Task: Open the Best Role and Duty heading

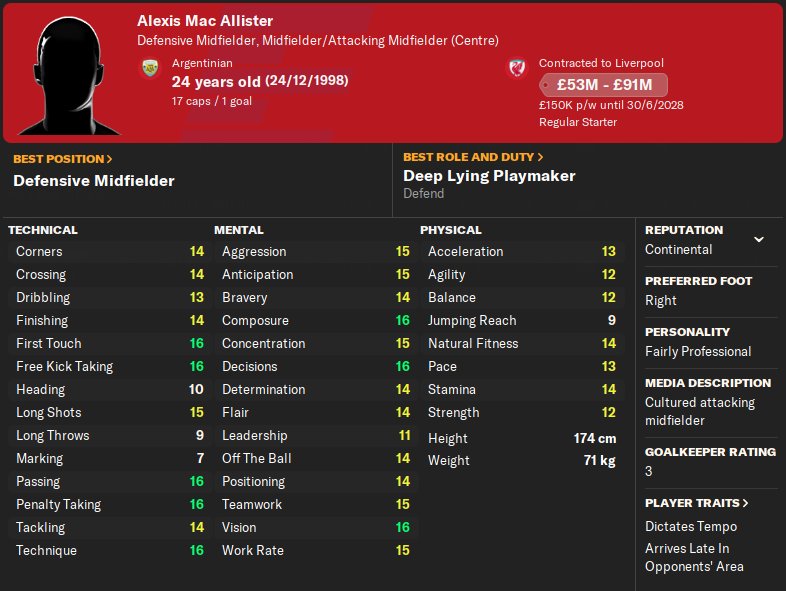Action: click(x=473, y=157)
